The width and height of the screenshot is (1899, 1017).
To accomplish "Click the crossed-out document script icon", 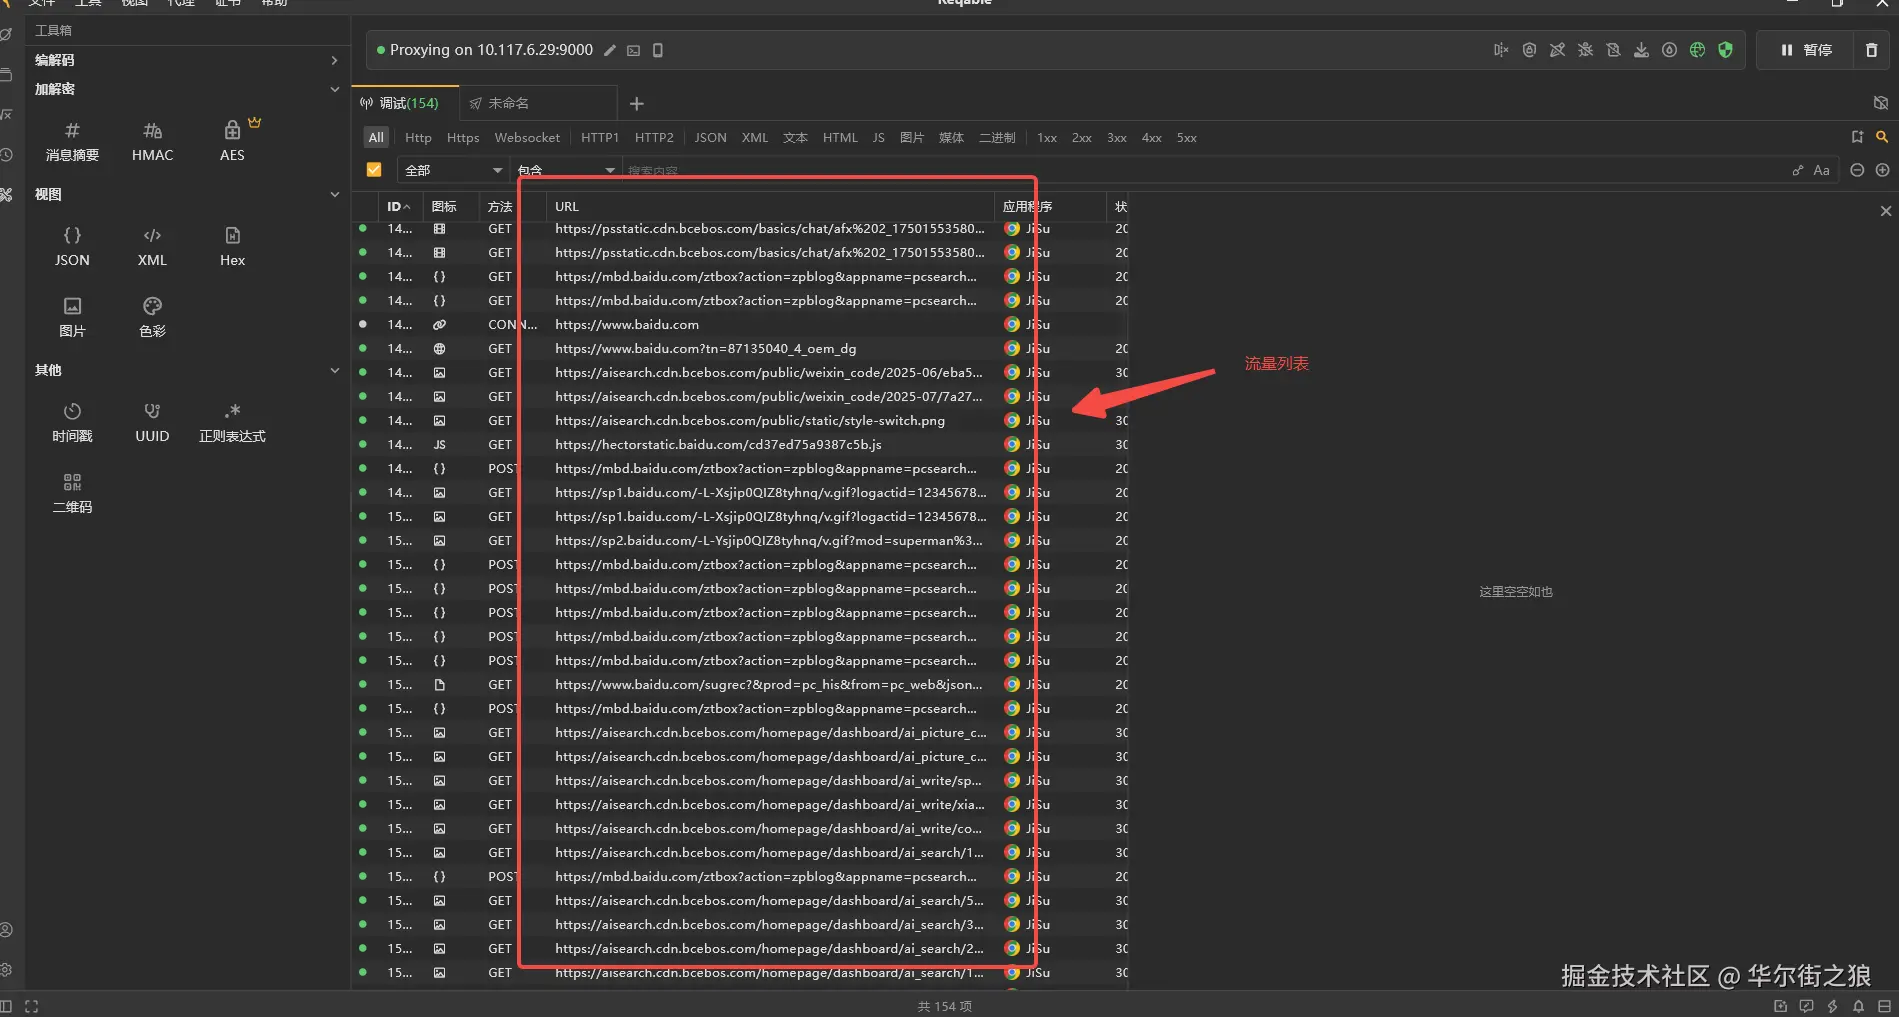I will click(1614, 50).
